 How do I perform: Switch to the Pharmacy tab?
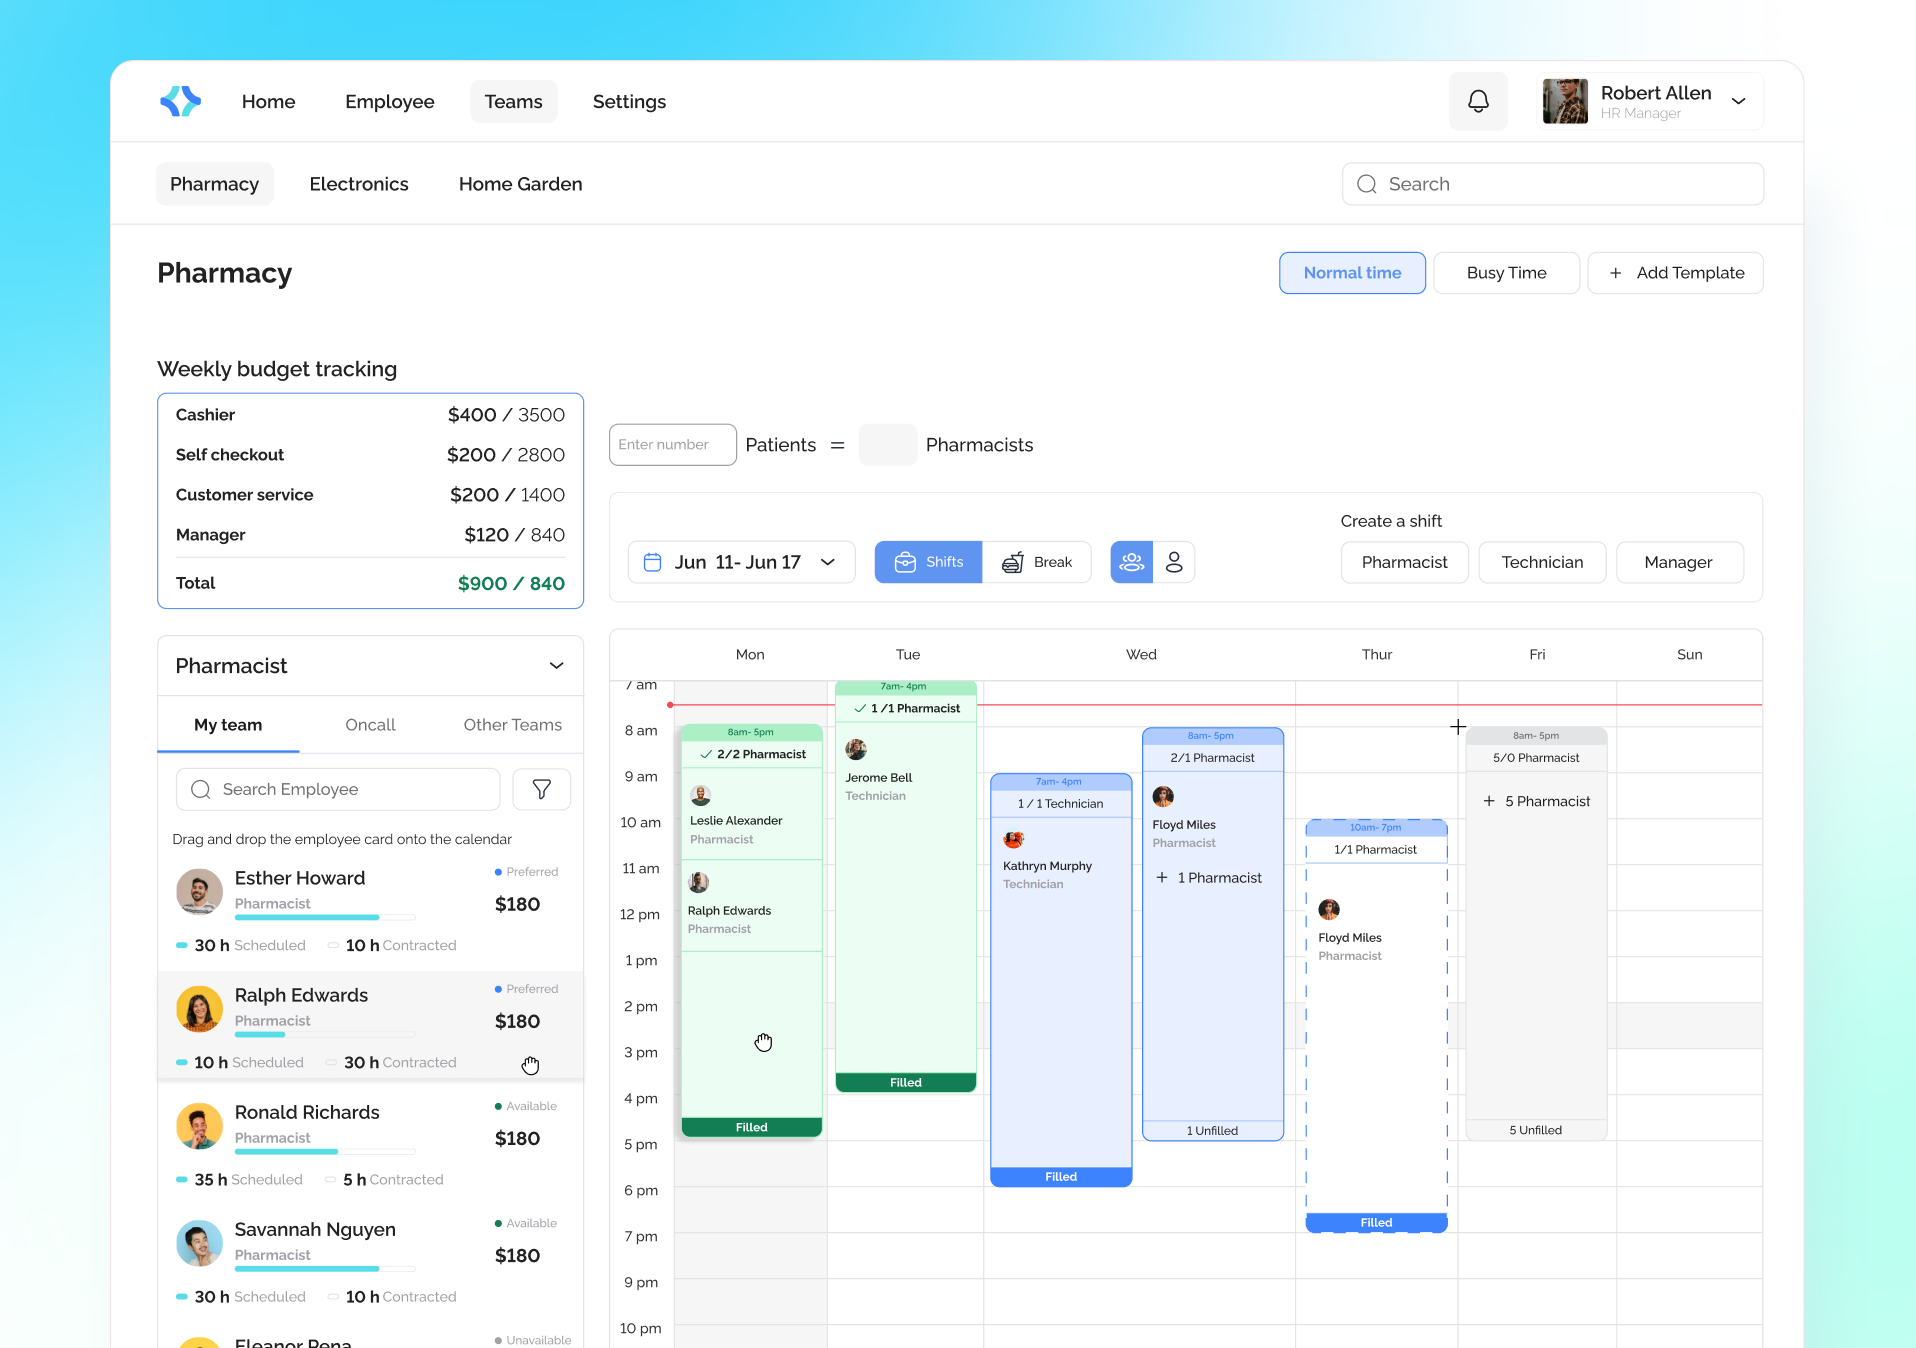[x=214, y=184]
